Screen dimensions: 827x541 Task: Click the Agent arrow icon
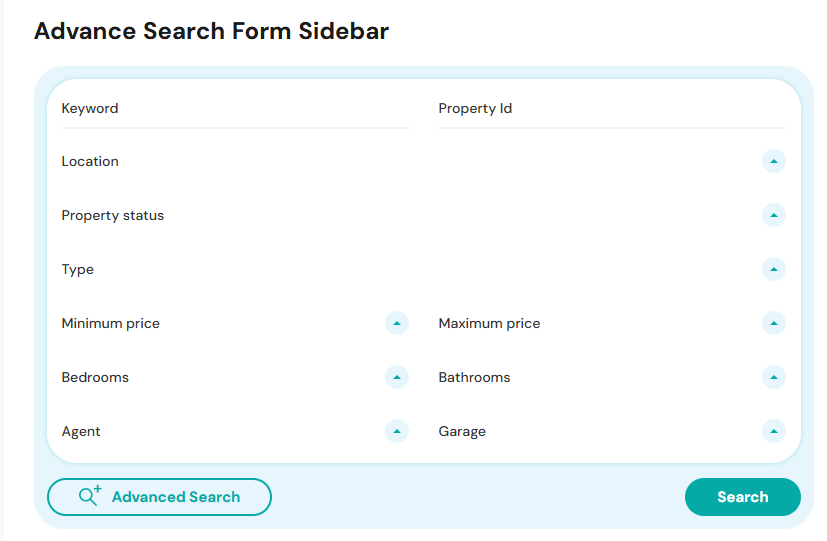click(x=397, y=431)
